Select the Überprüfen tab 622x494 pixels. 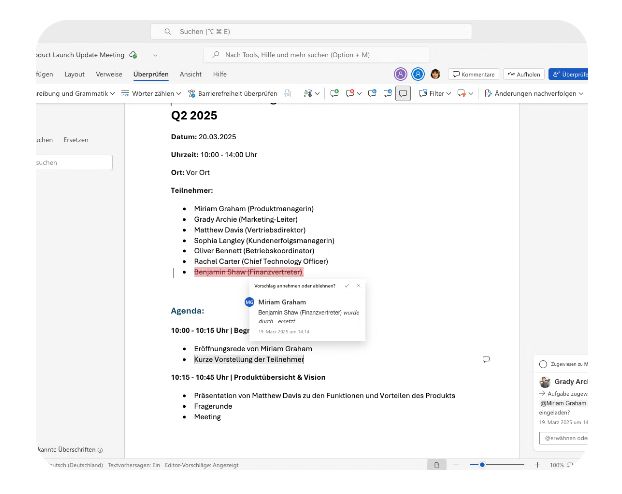coord(151,74)
